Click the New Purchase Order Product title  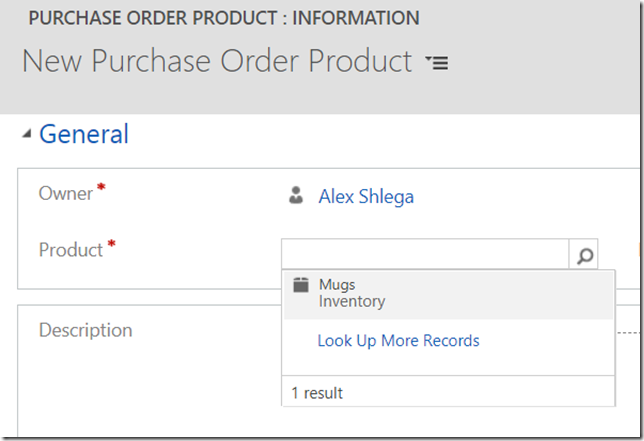(x=217, y=61)
